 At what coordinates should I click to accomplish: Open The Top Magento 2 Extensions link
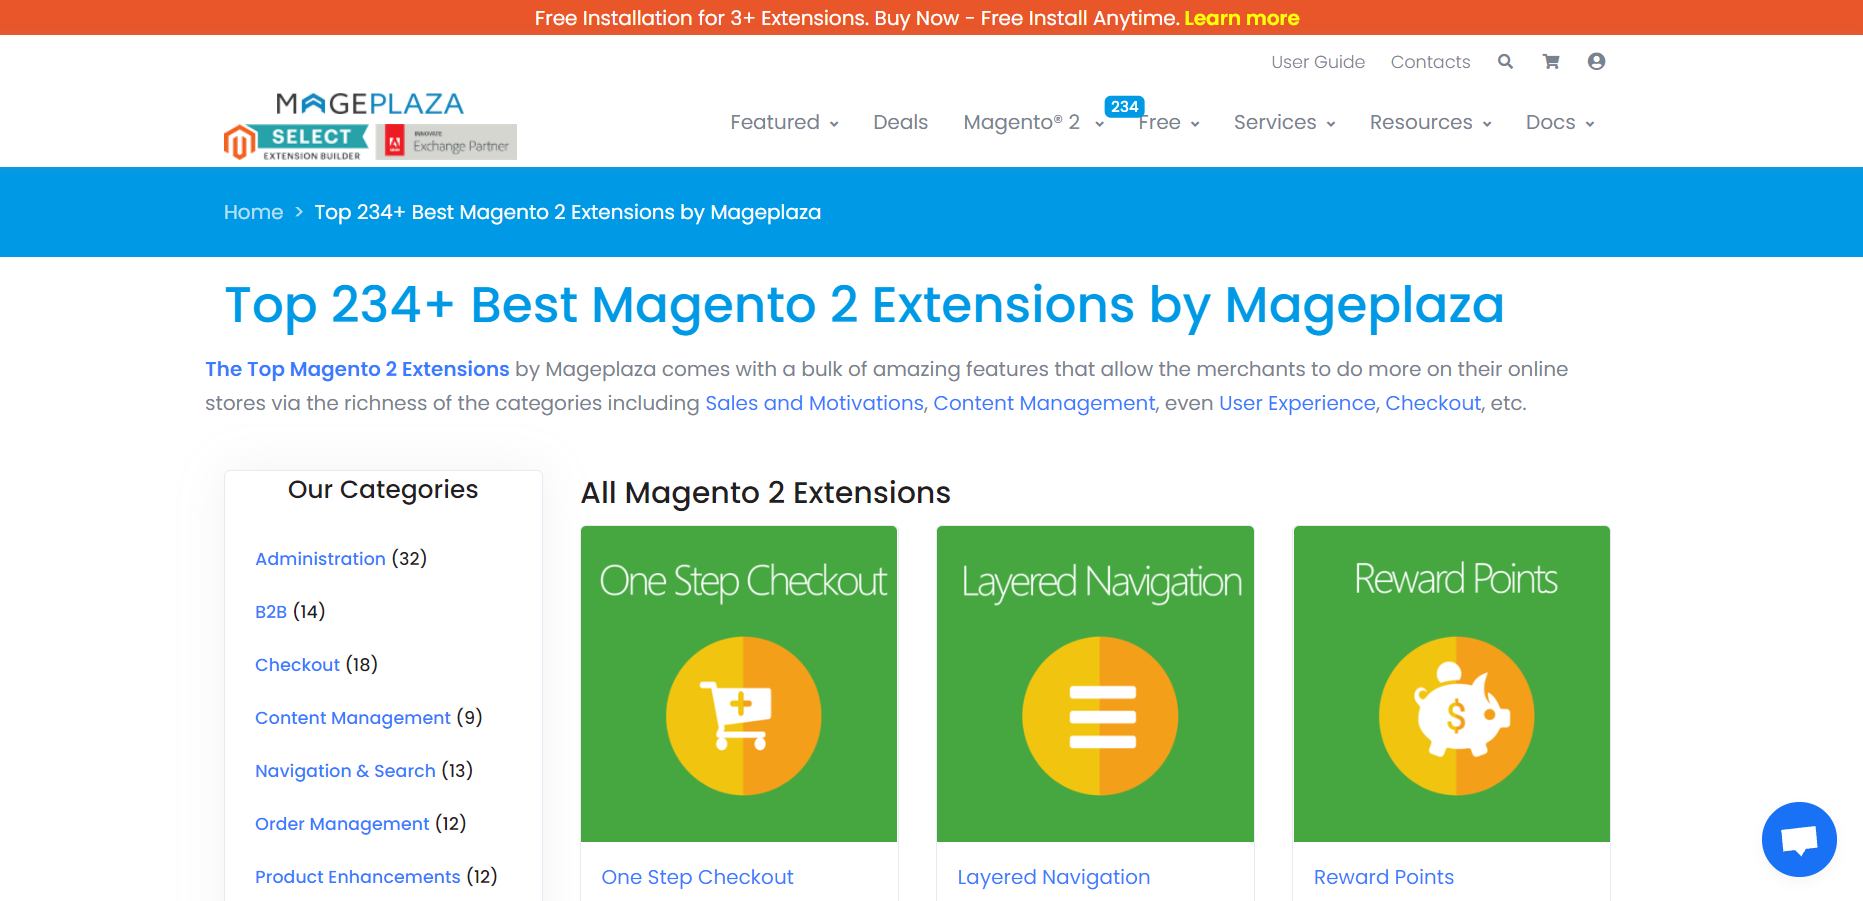point(357,369)
